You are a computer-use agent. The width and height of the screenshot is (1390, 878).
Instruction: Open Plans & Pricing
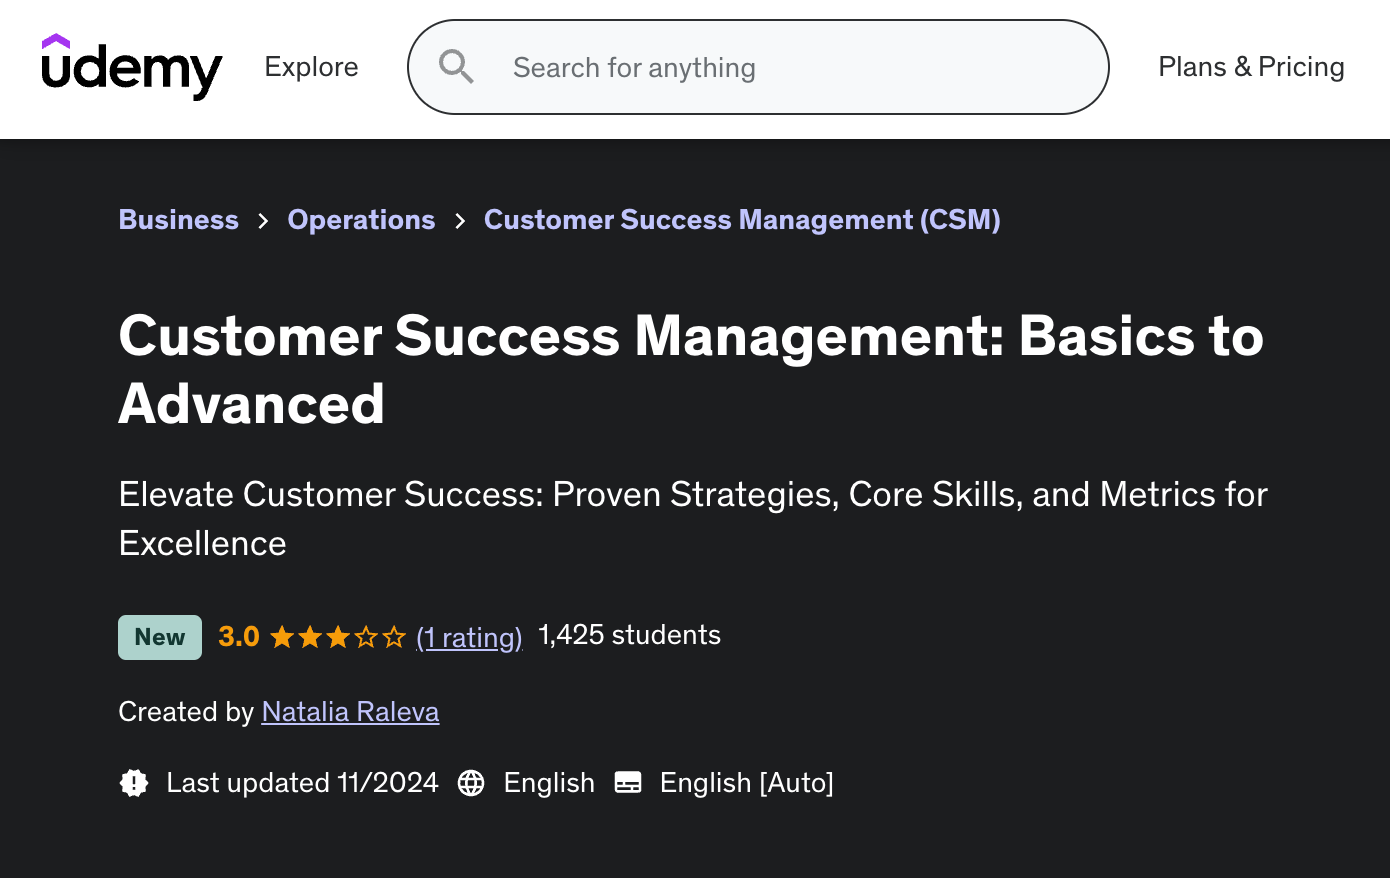point(1251,67)
